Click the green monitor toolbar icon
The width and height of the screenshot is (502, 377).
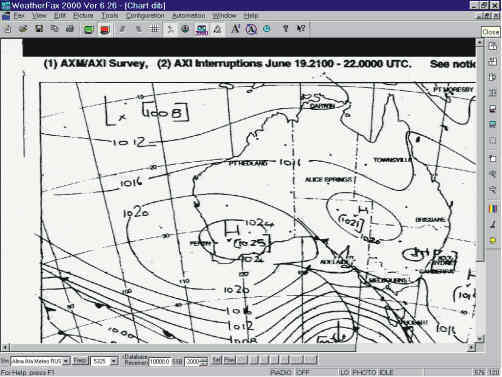(x=89, y=29)
